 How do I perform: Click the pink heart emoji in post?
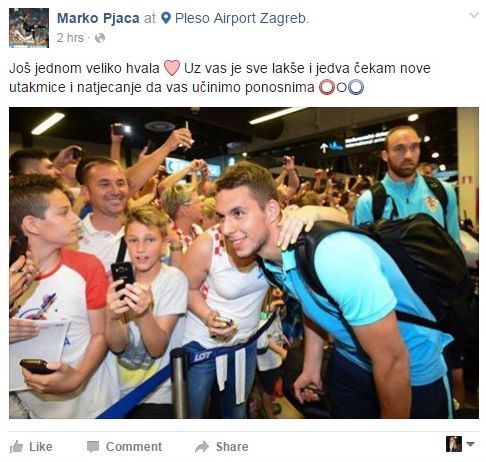pos(172,68)
